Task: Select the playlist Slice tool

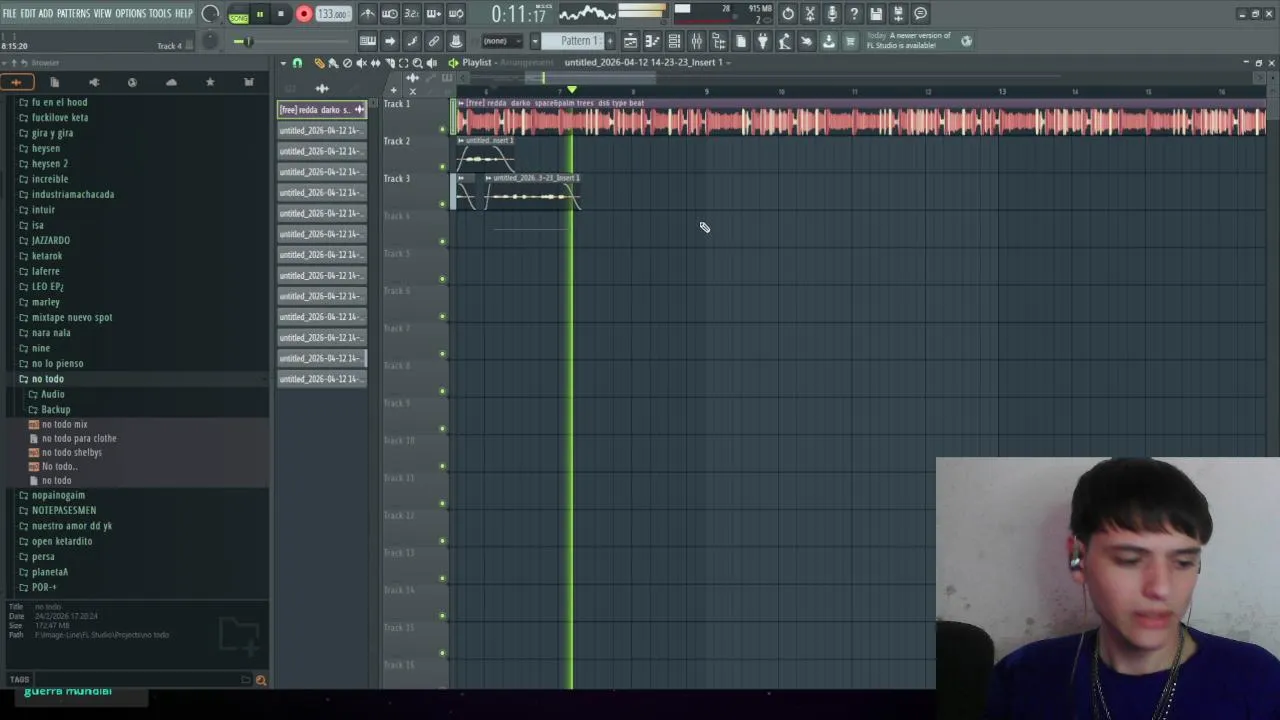Action: (389, 63)
